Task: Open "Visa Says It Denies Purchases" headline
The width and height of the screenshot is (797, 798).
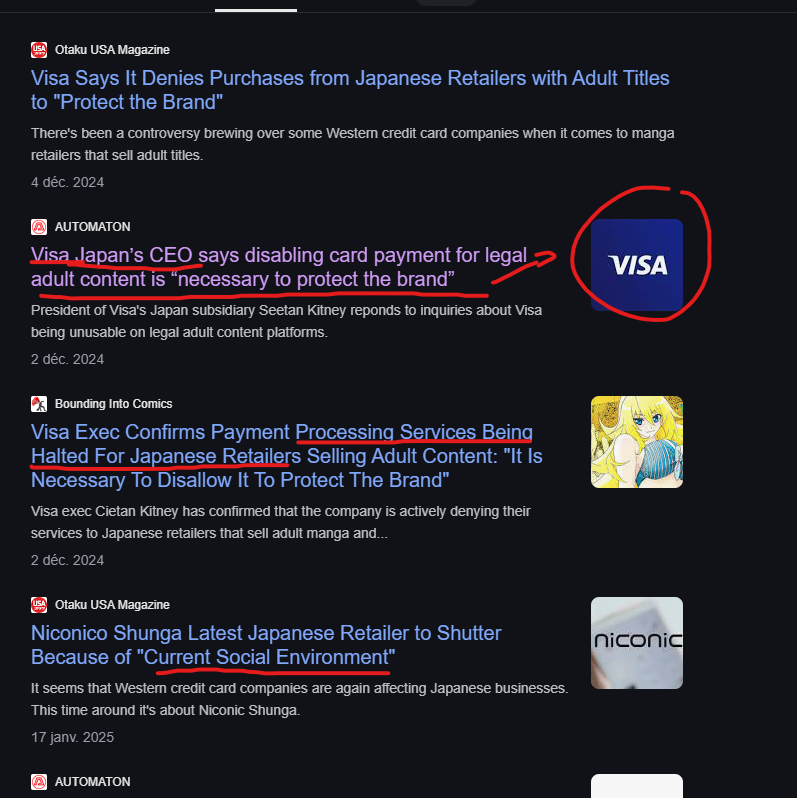Action: pyautogui.click(x=350, y=90)
